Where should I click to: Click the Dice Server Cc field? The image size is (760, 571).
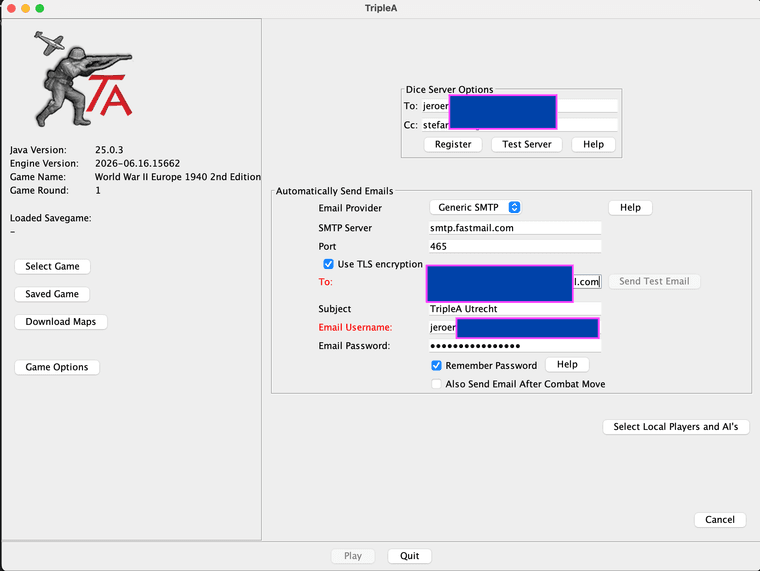[x=520, y=125]
